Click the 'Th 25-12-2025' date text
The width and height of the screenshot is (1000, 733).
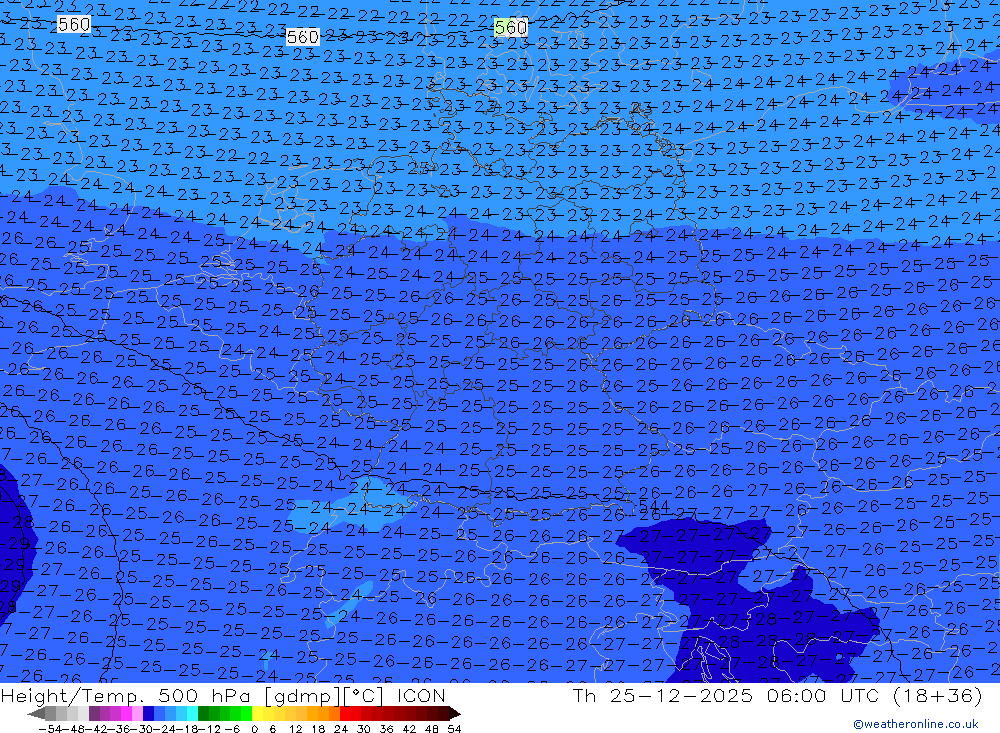663,695
